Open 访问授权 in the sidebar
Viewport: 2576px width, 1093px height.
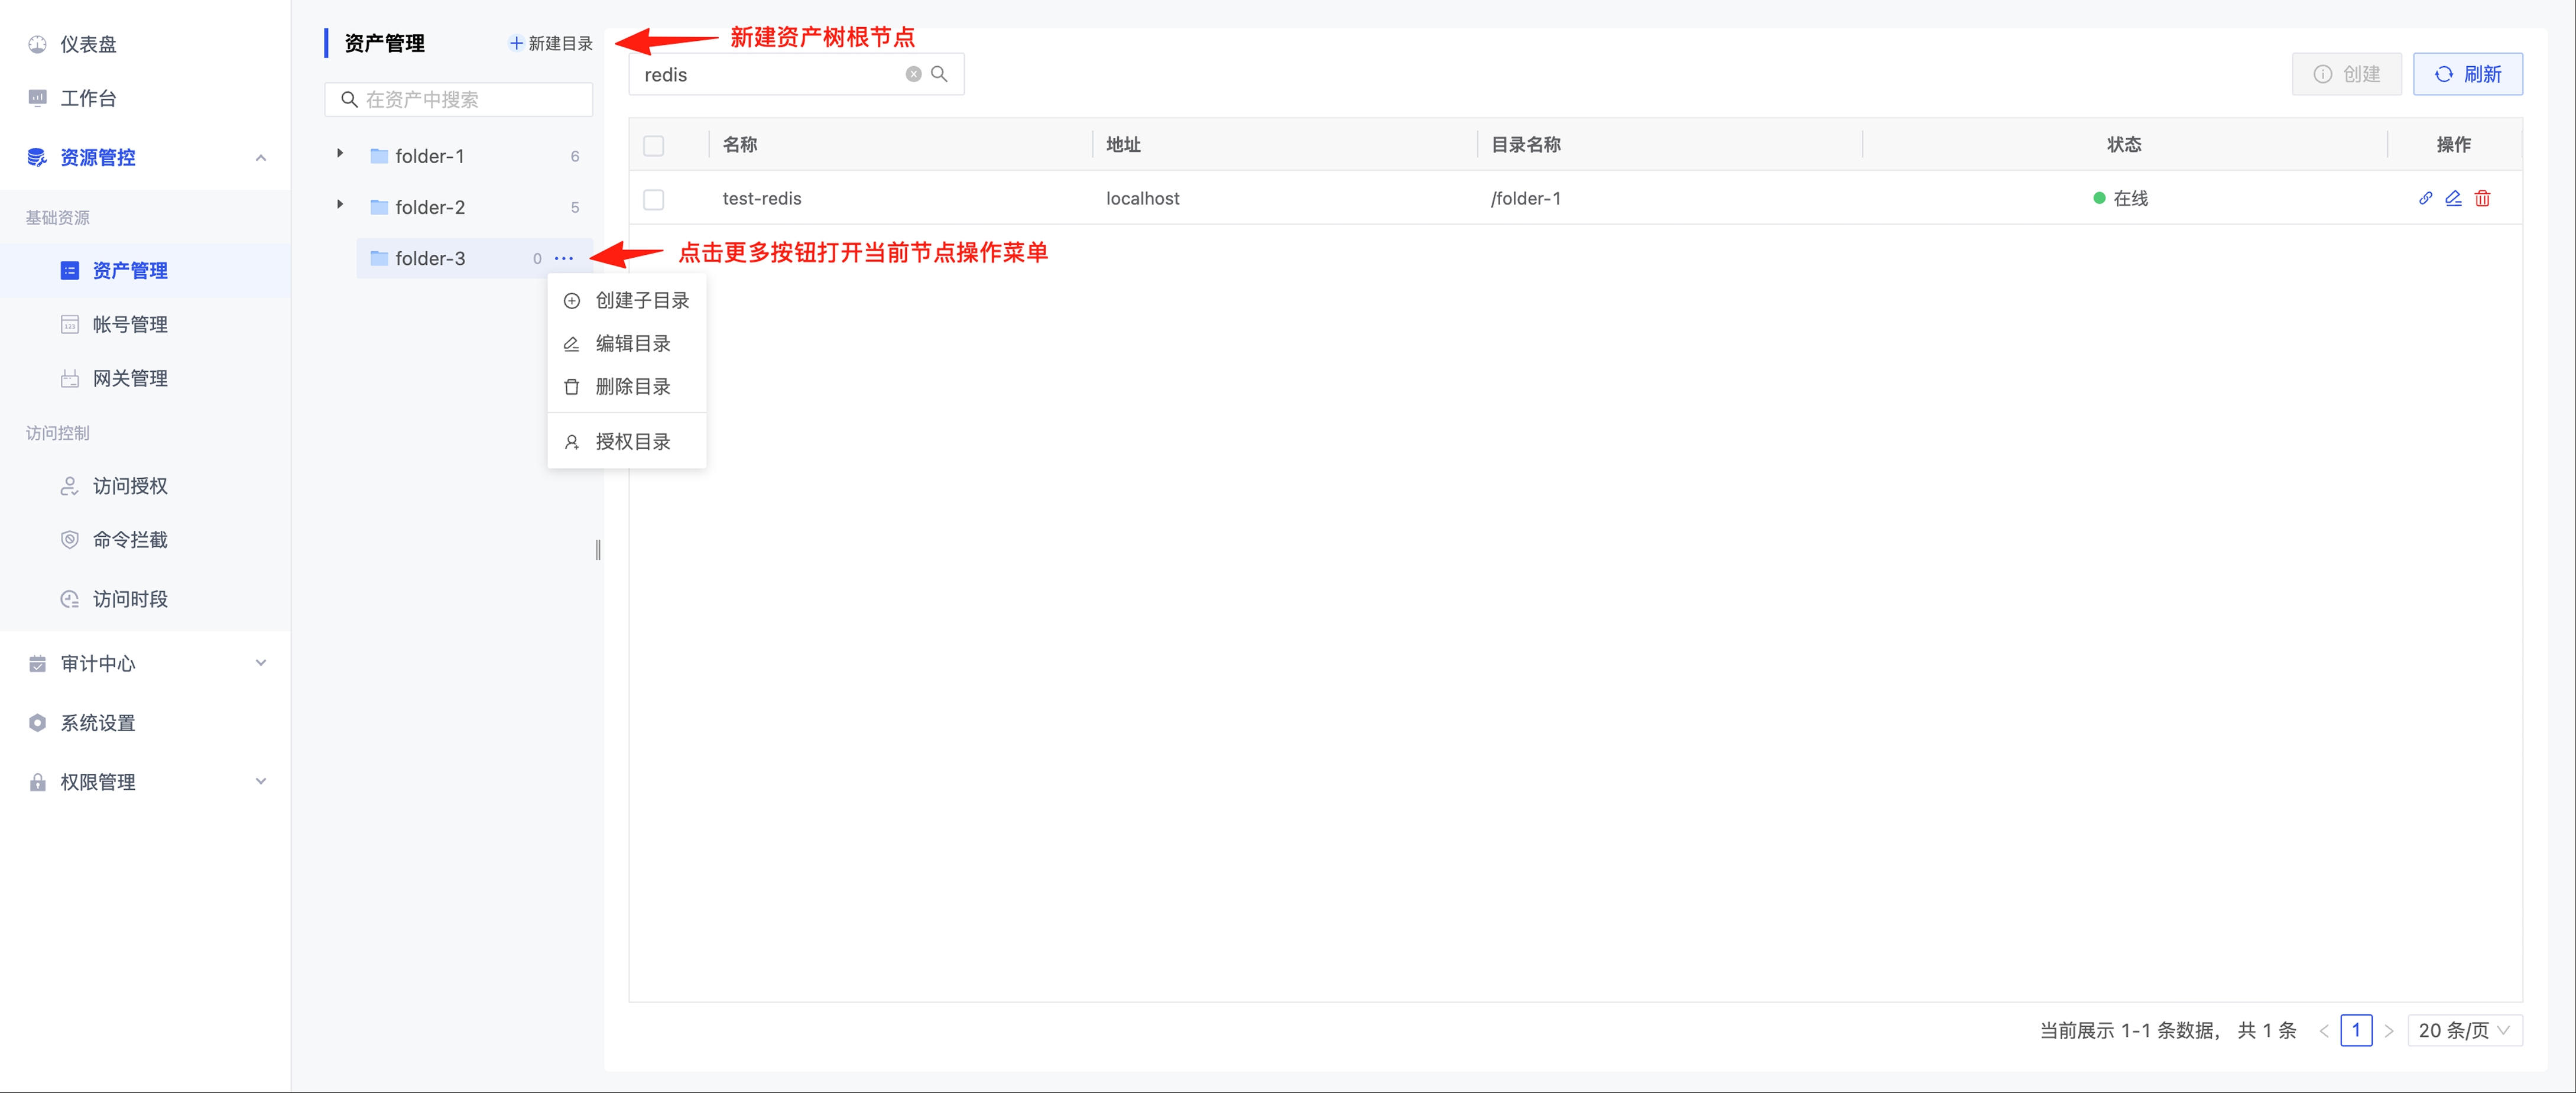click(x=145, y=486)
